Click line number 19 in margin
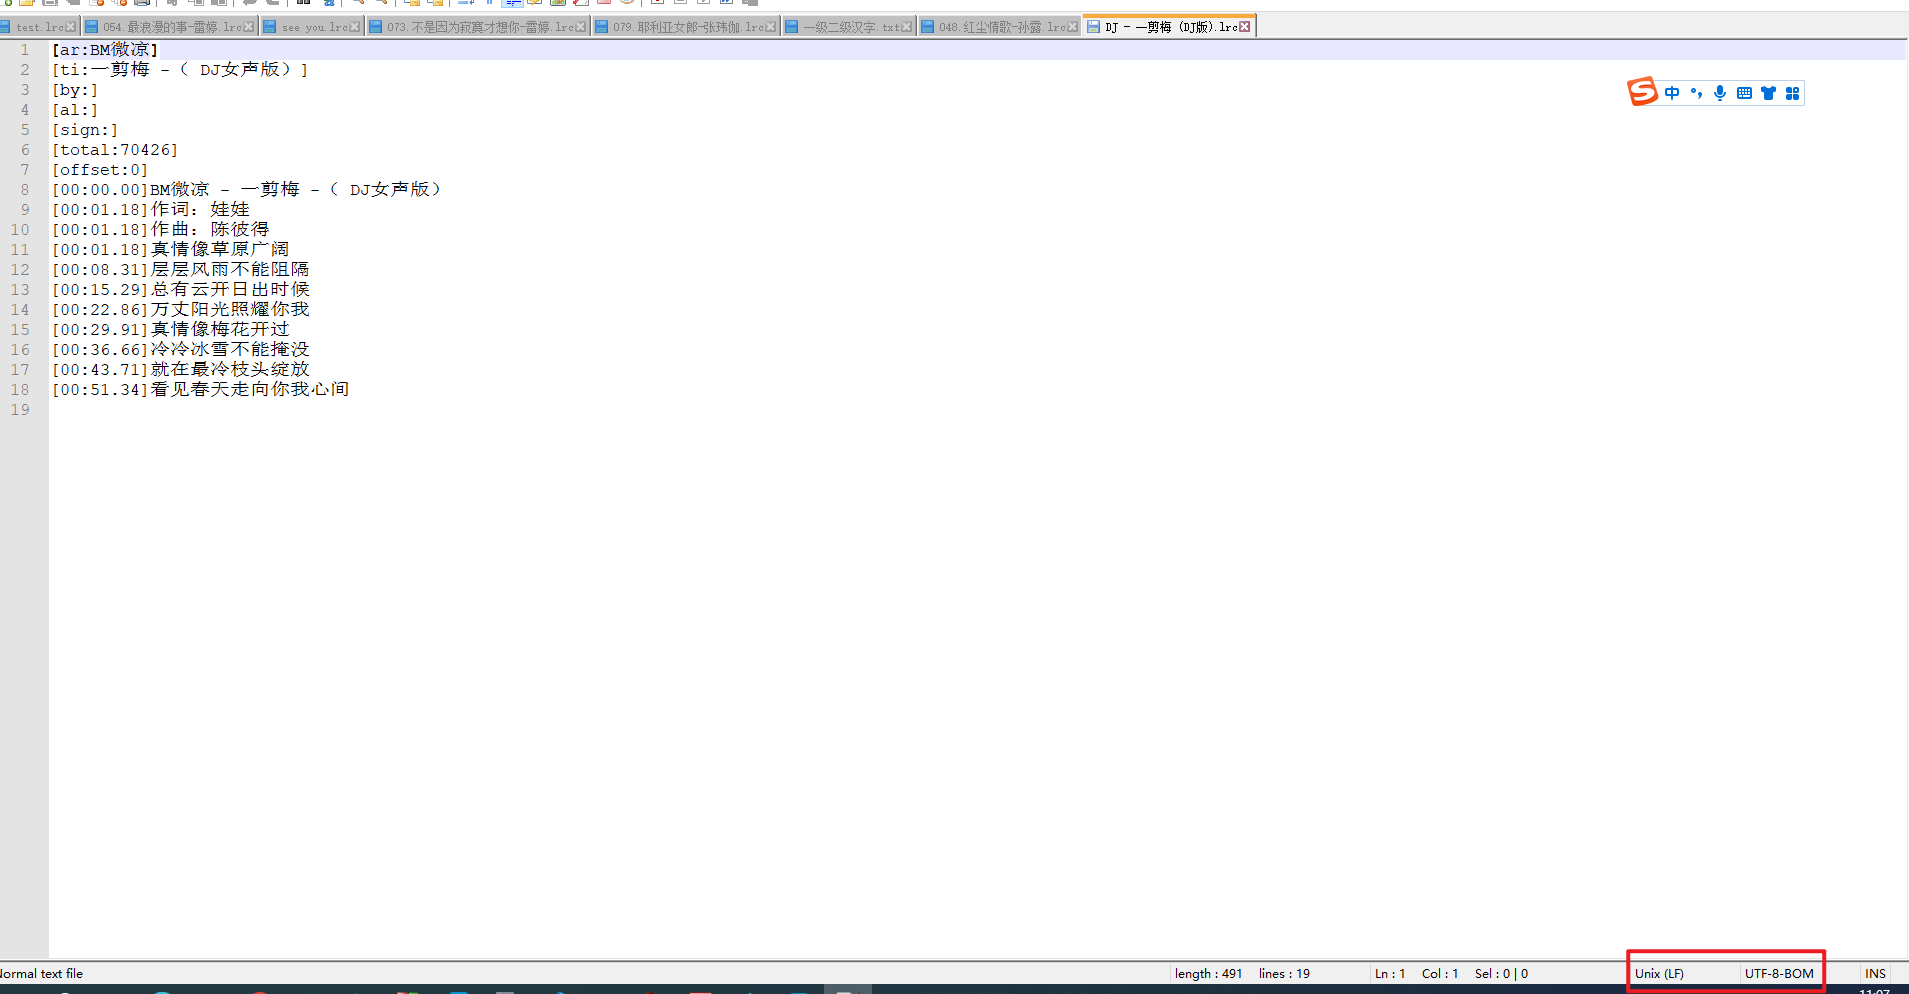Image resolution: width=1909 pixels, height=994 pixels. pyautogui.click(x=20, y=410)
